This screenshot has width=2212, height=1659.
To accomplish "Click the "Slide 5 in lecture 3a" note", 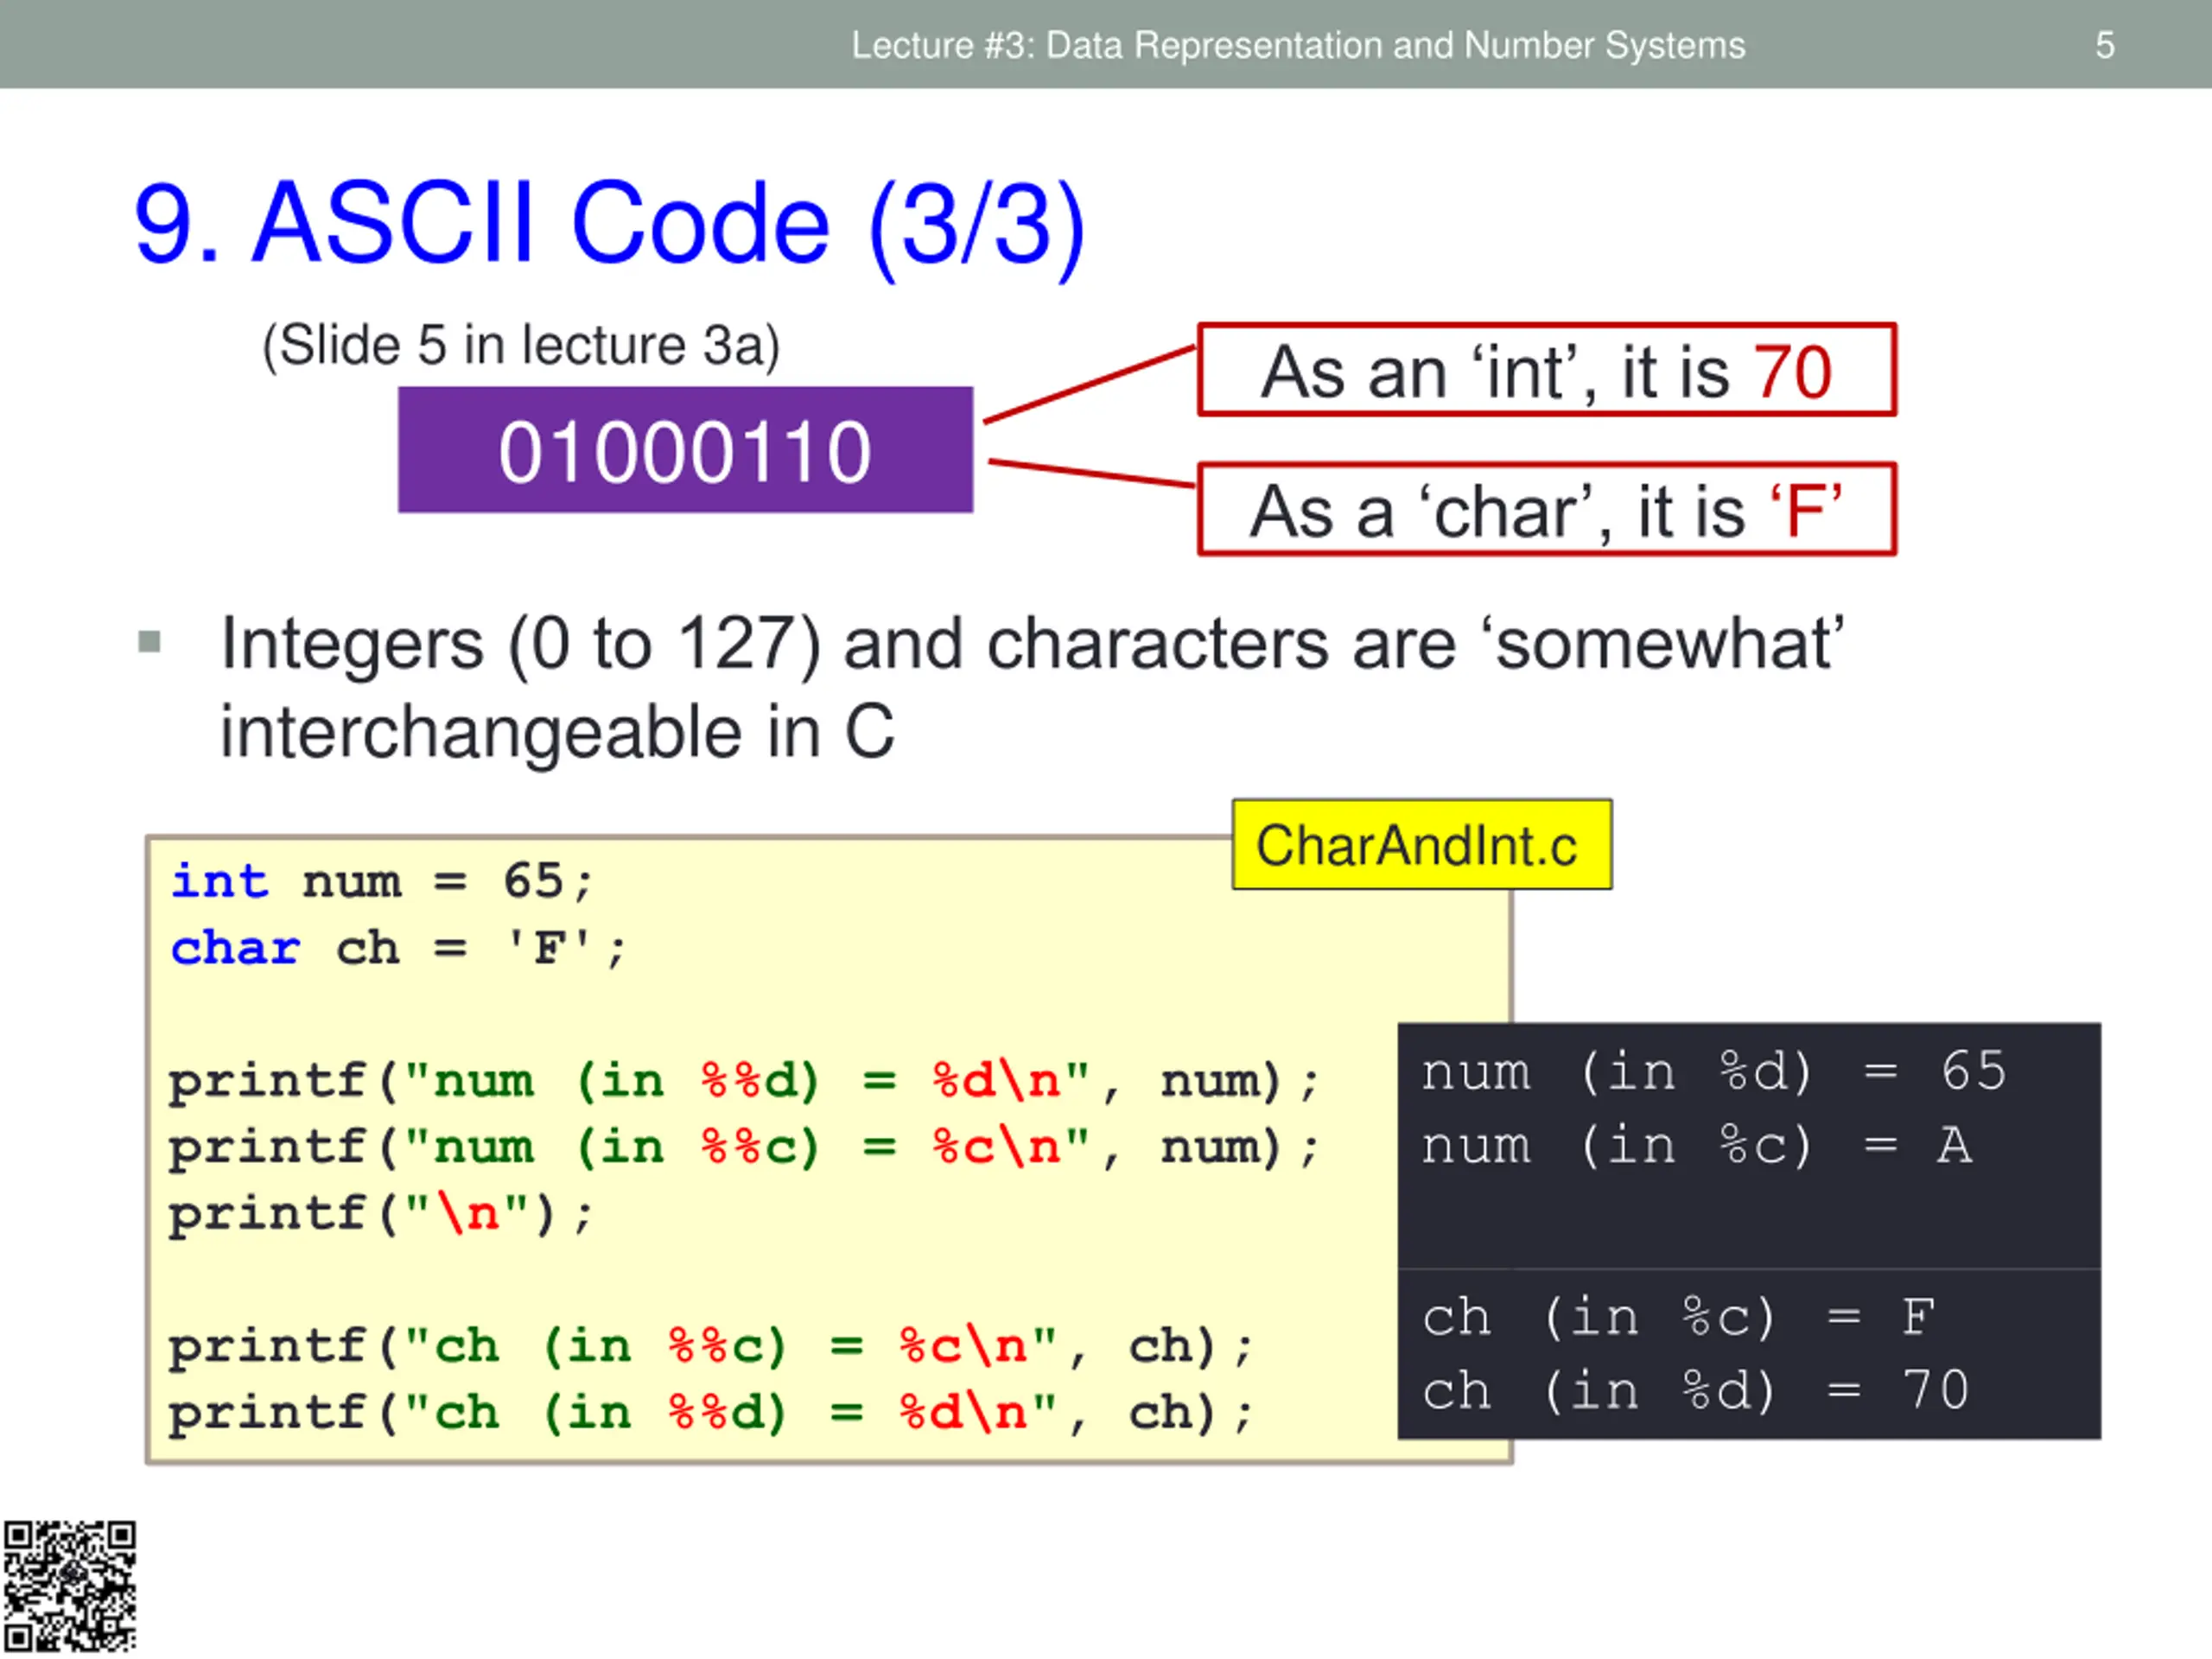I will coord(520,346).
